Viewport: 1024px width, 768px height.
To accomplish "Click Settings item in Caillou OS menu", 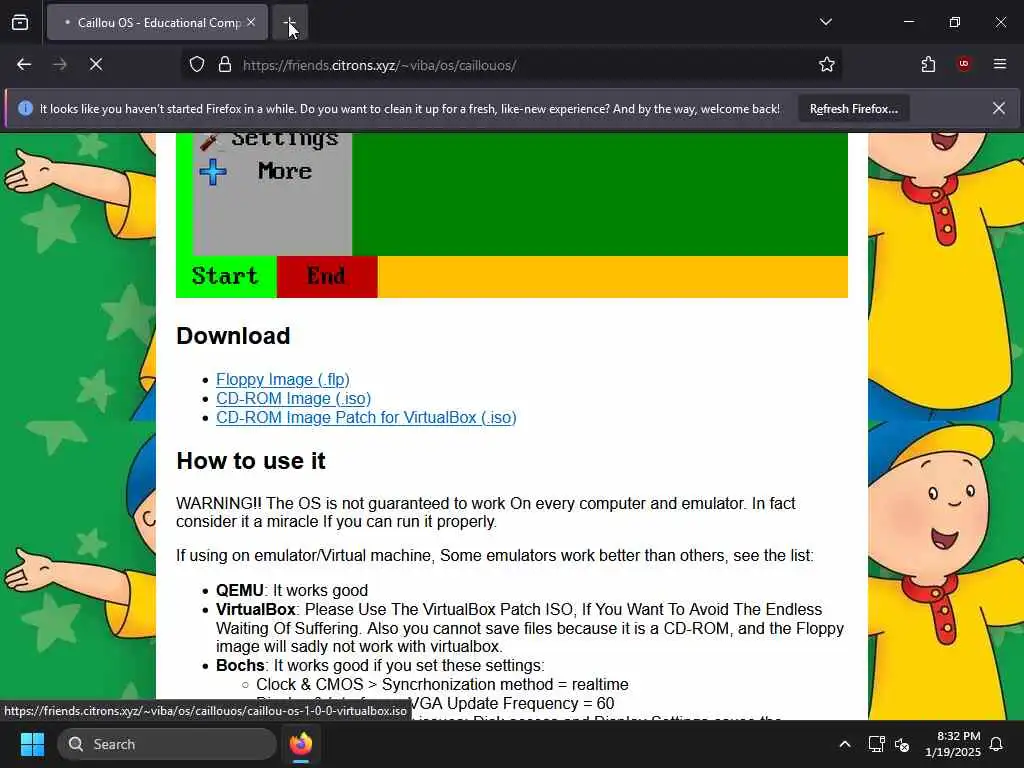I will (269, 140).
